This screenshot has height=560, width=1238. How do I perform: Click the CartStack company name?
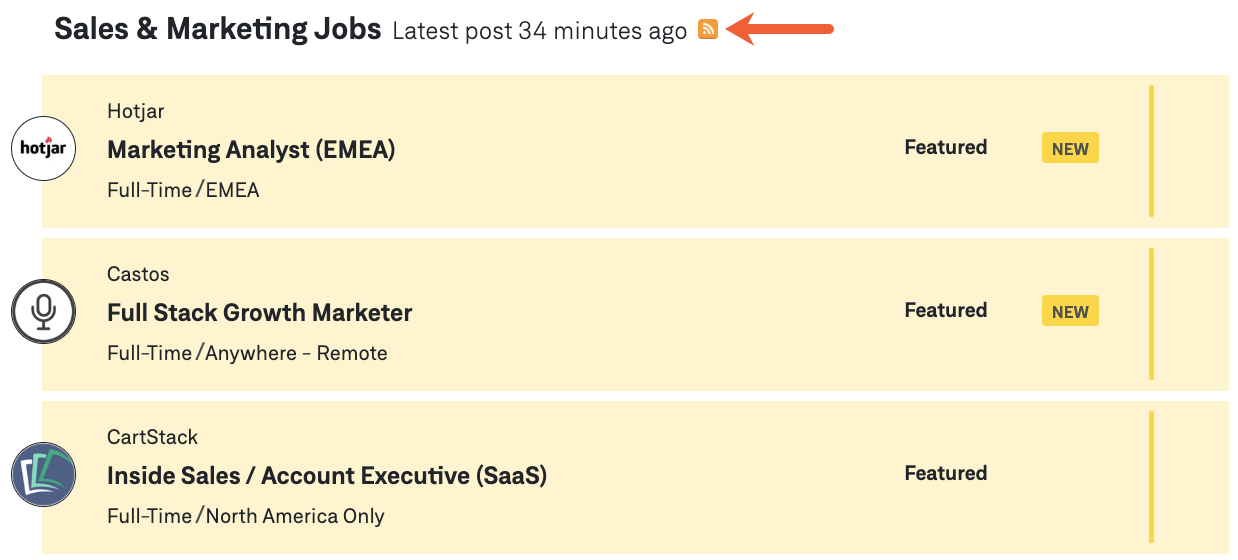point(152,437)
